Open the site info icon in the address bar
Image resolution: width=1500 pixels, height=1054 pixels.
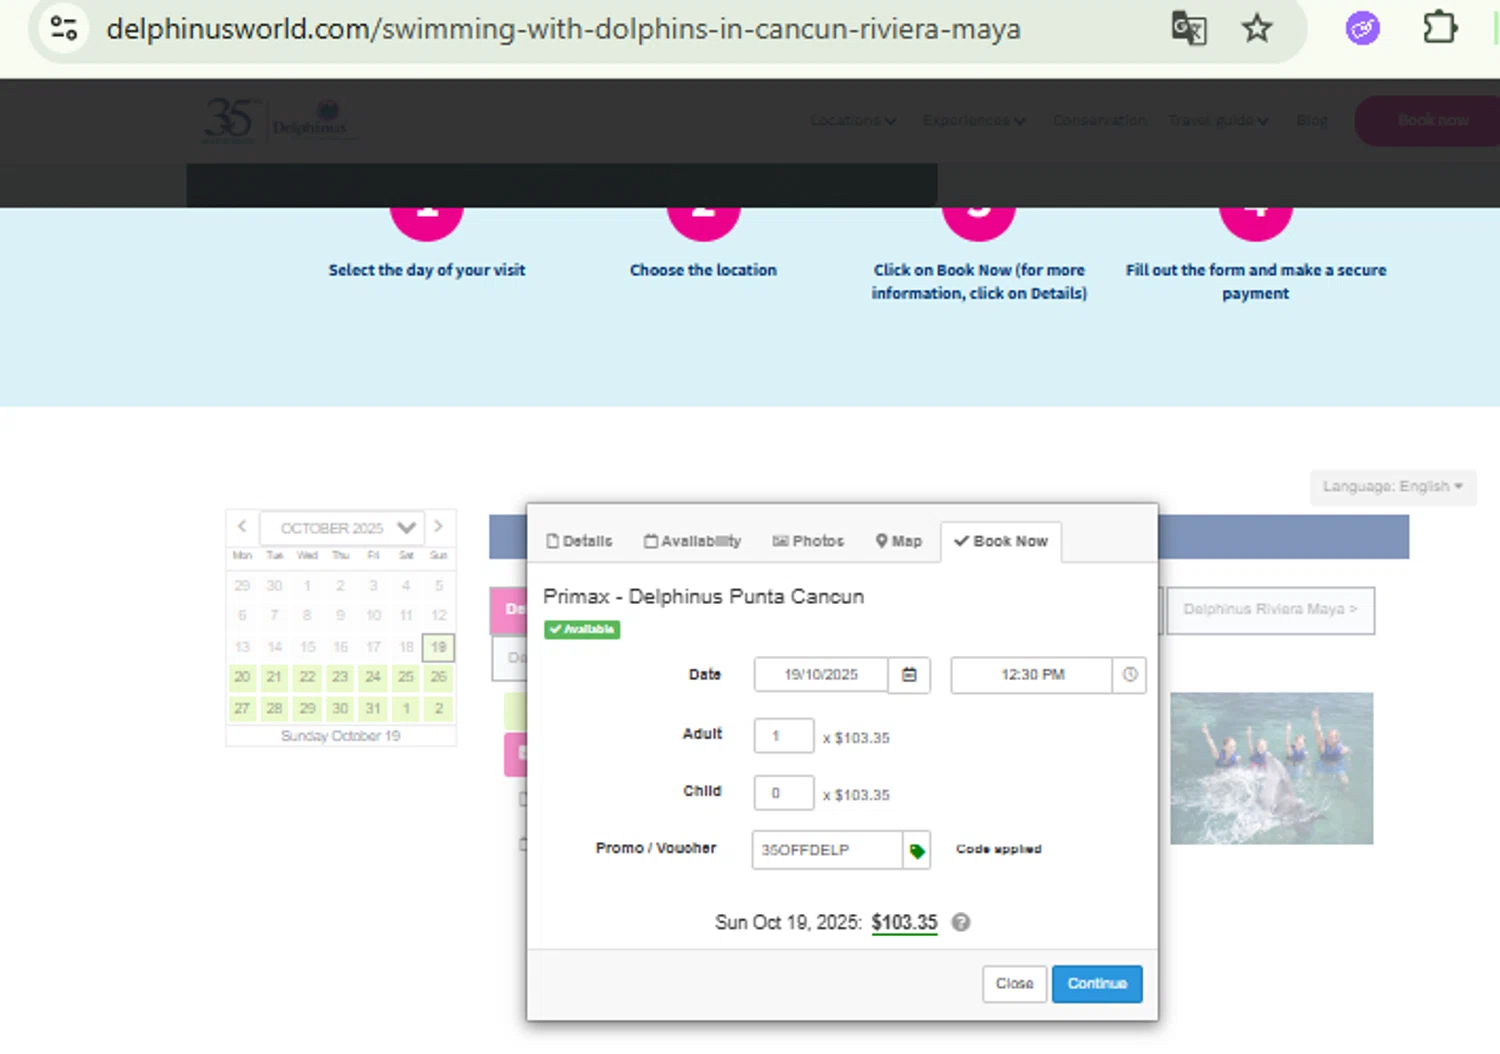tap(64, 28)
